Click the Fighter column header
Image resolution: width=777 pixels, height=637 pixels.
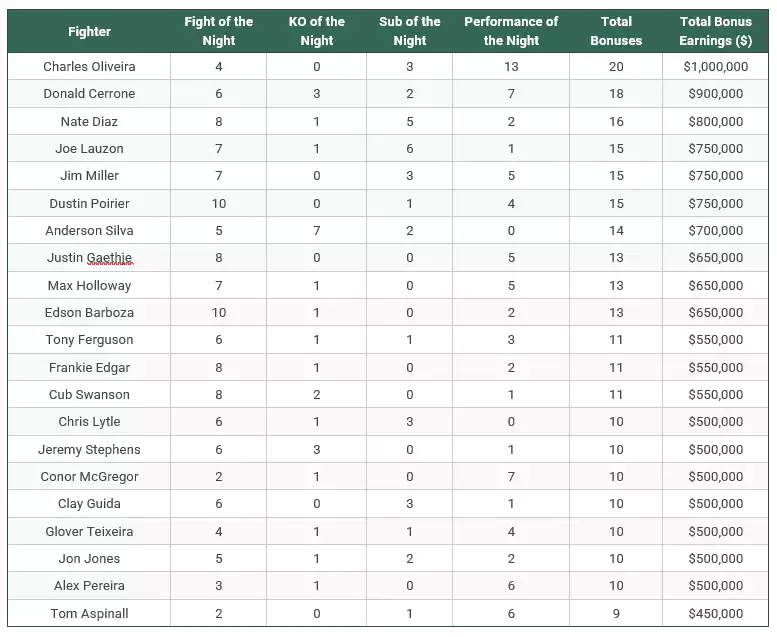[x=89, y=31]
